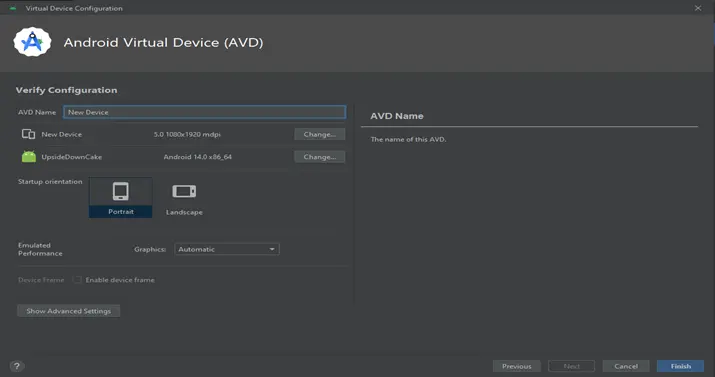The height and width of the screenshot is (377, 715).
Task: Click 'The name of this AVD.' description
Action: coord(408,139)
